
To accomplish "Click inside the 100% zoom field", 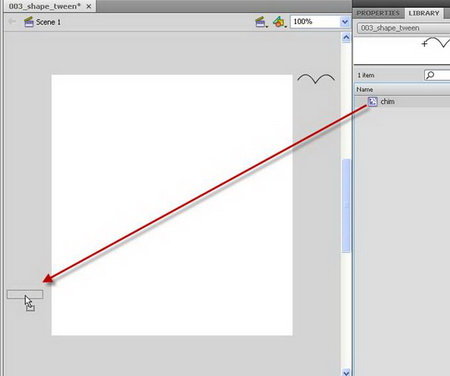I will (x=315, y=22).
